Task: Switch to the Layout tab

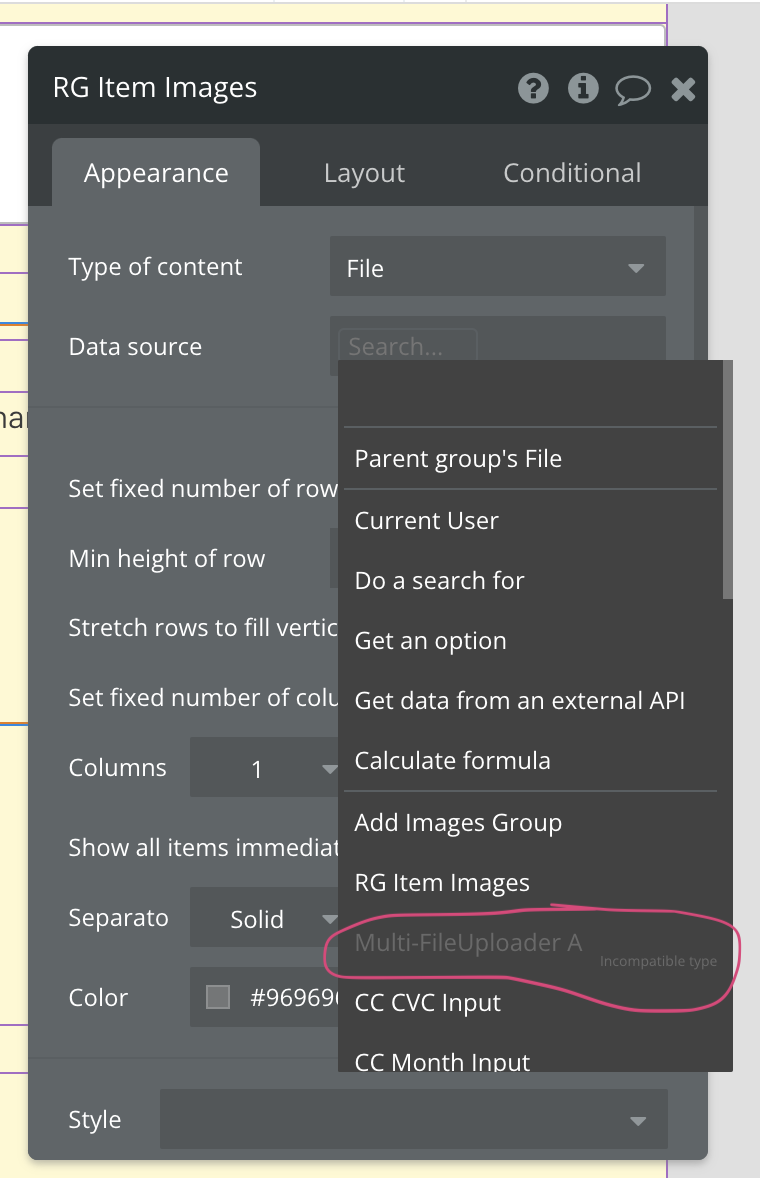Action: click(364, 173)
